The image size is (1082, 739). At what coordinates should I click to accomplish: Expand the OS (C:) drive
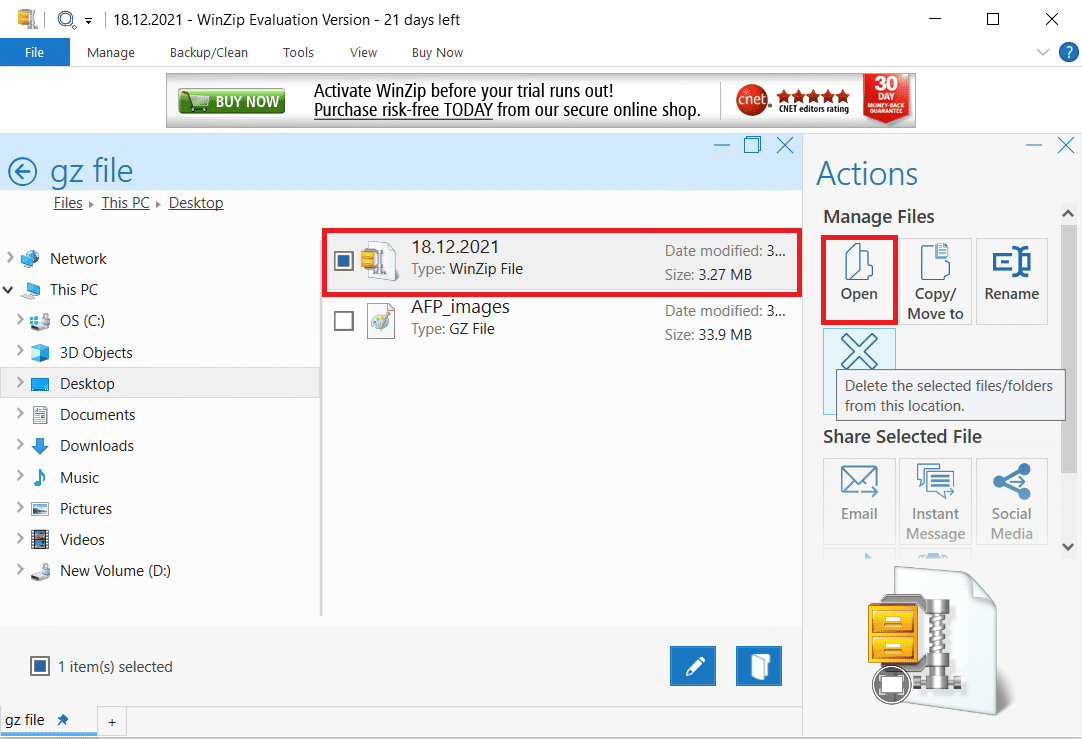[x=22, y=320]
